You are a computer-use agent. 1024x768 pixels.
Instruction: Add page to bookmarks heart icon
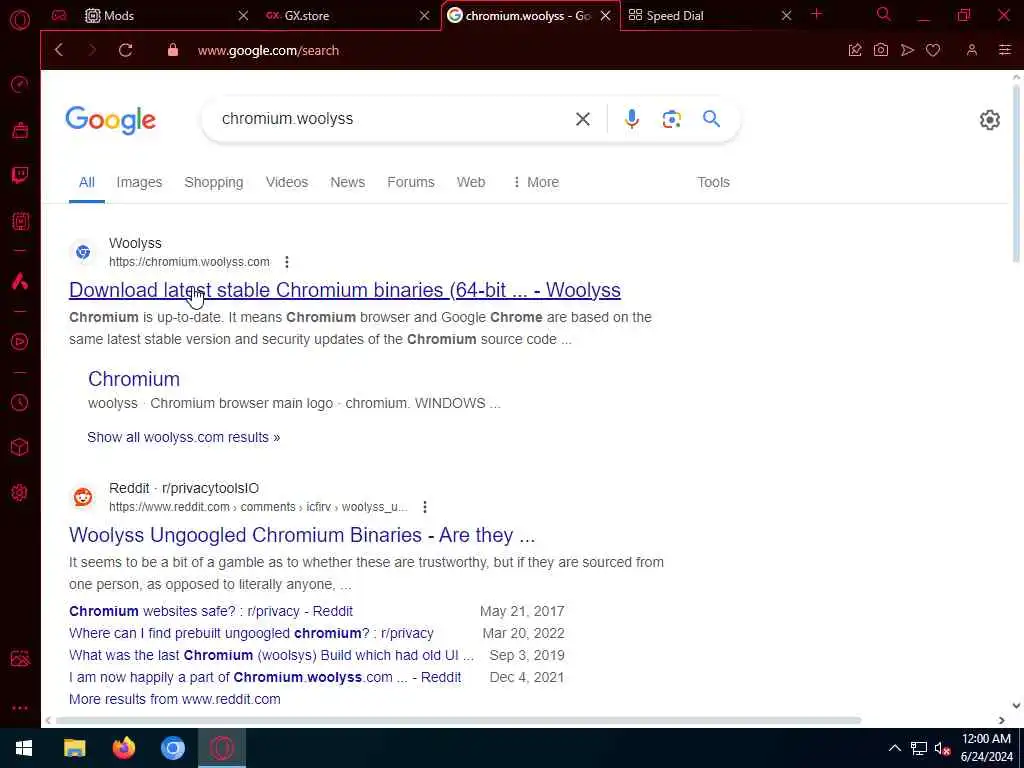(933, 50)
